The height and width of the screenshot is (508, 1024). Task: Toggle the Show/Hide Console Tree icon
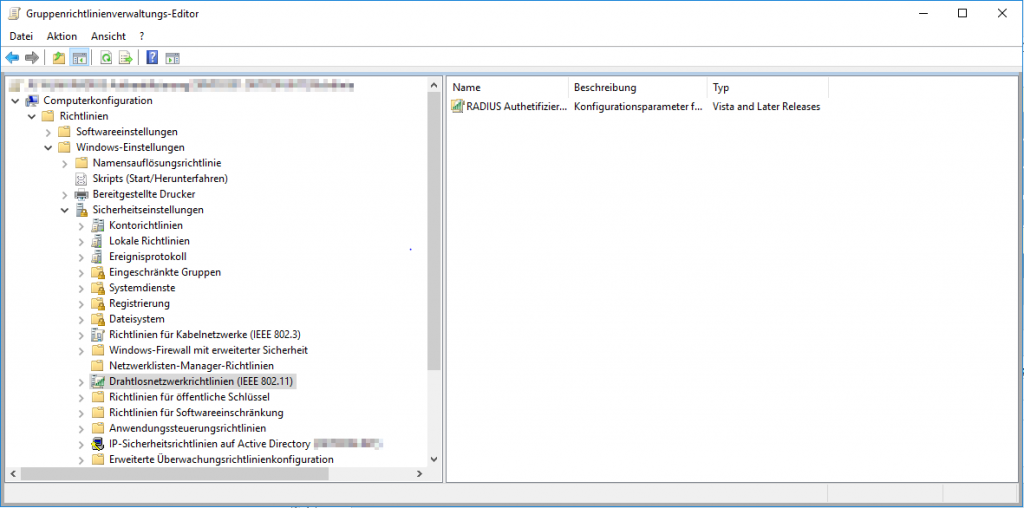click(79, 58)
